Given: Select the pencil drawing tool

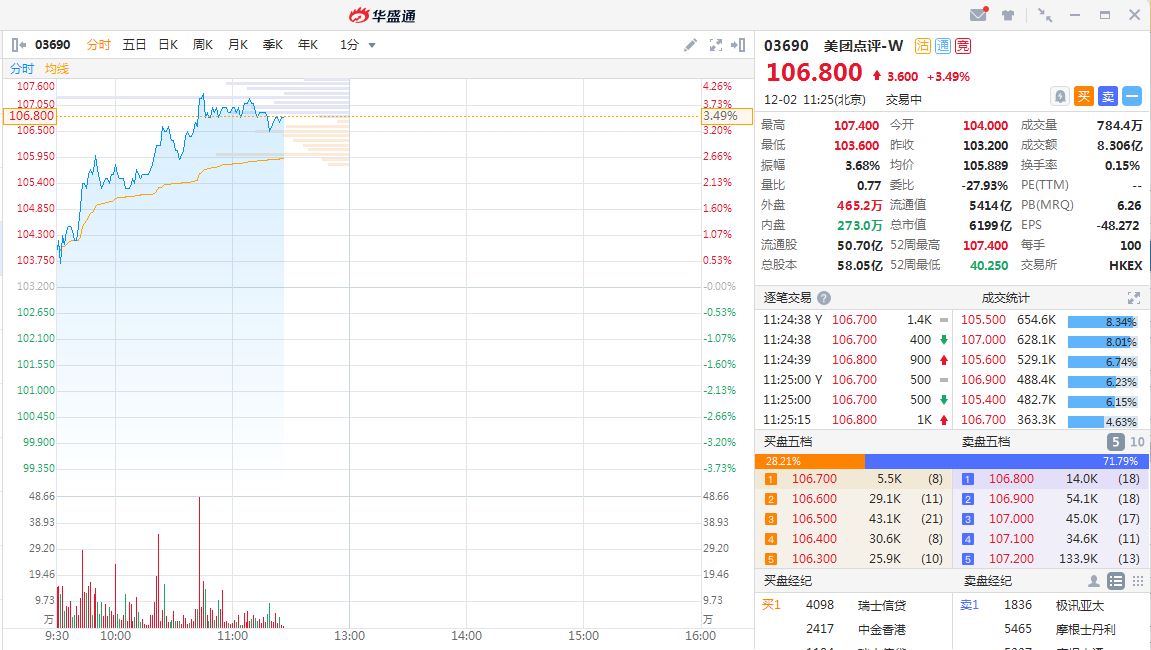Looking at the screenshot, I should click(x=690, y=45).
